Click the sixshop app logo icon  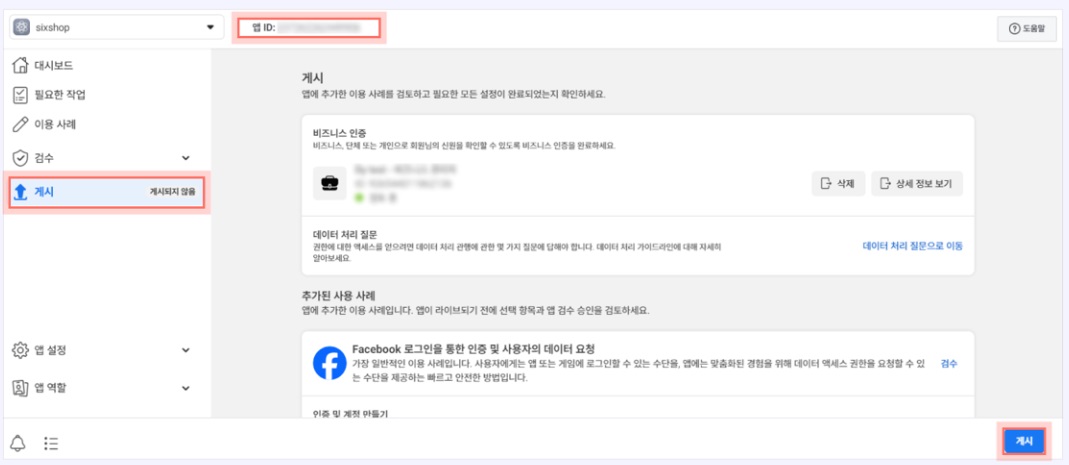click(x=21, y=28)
